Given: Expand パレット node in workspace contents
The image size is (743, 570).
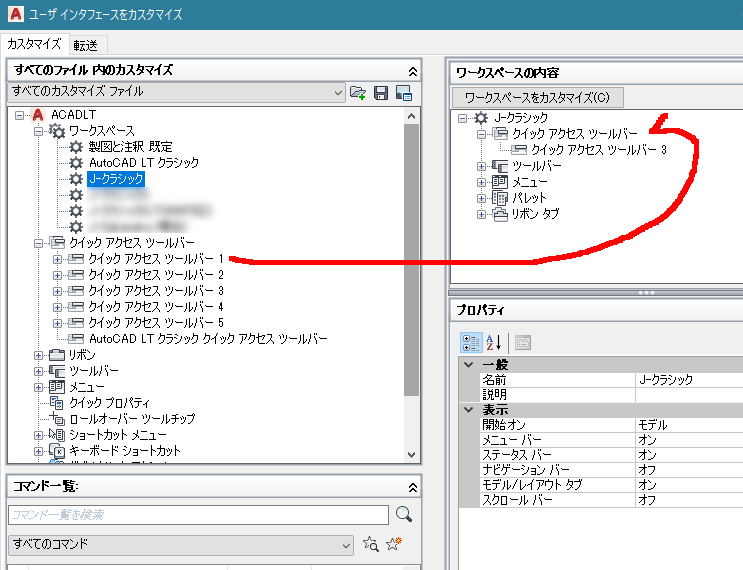Looking at the screenshot, I should [x=481, y=198].
